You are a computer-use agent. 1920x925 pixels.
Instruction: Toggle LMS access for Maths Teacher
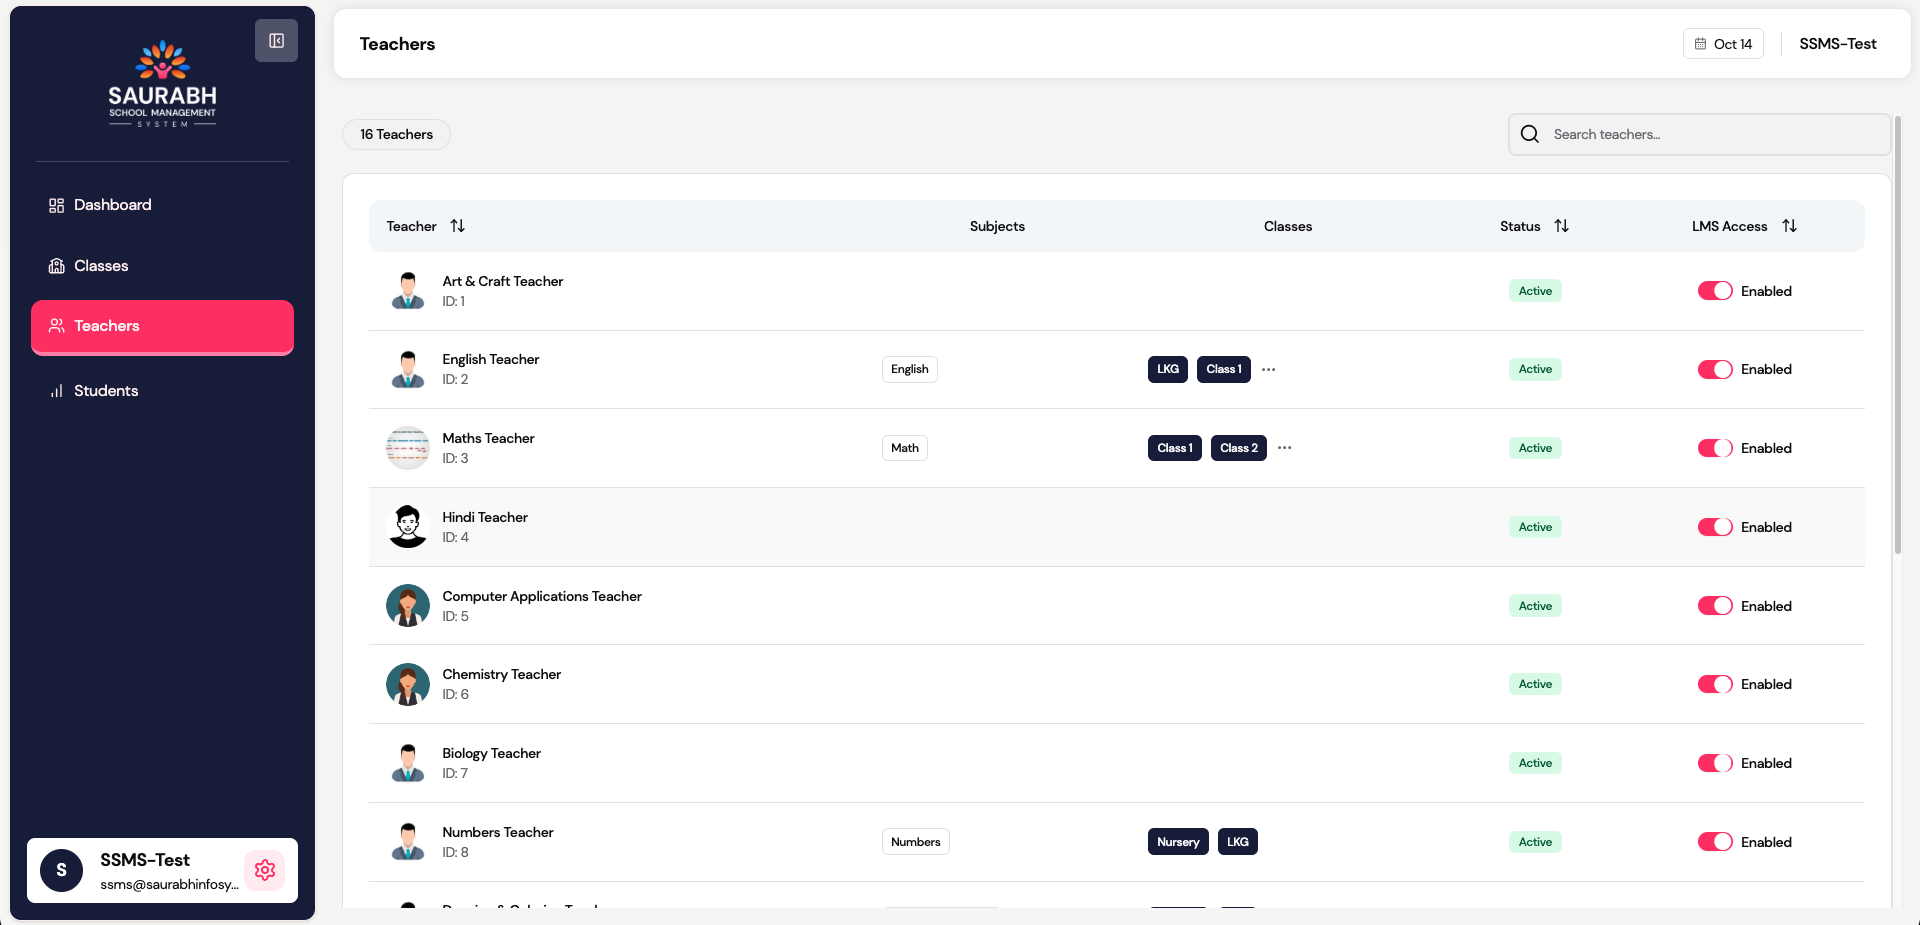pos(1715,448)
